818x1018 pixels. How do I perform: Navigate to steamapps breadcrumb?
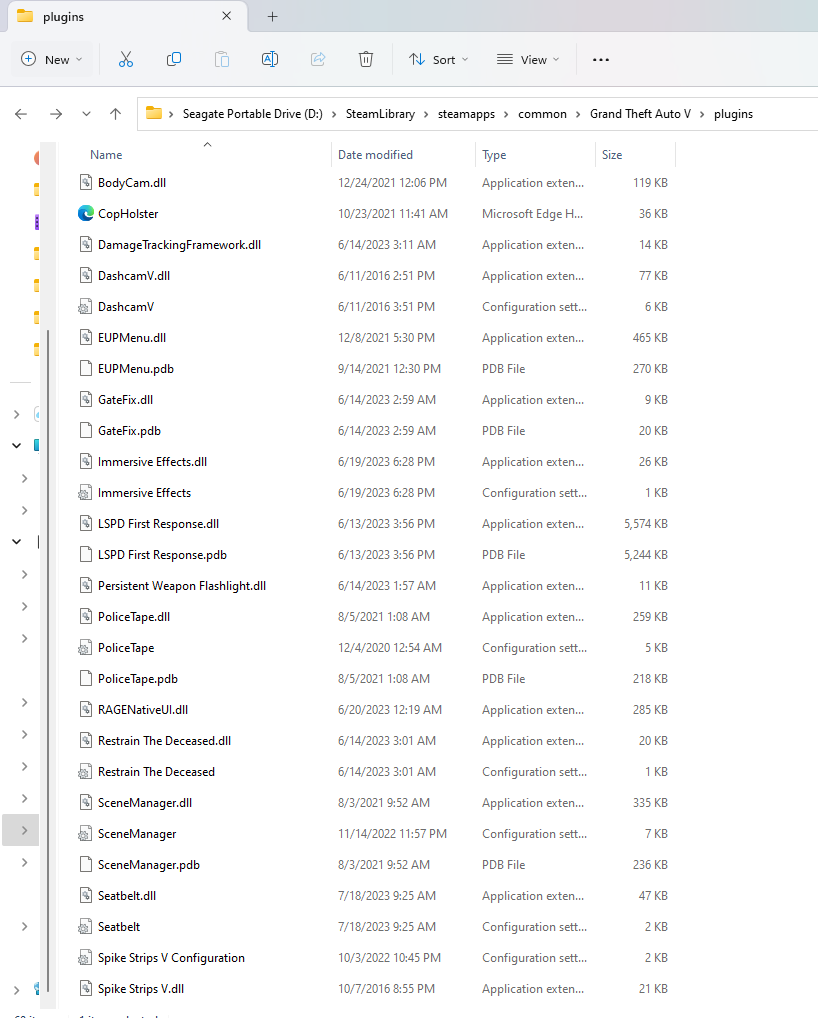point(466,114)
